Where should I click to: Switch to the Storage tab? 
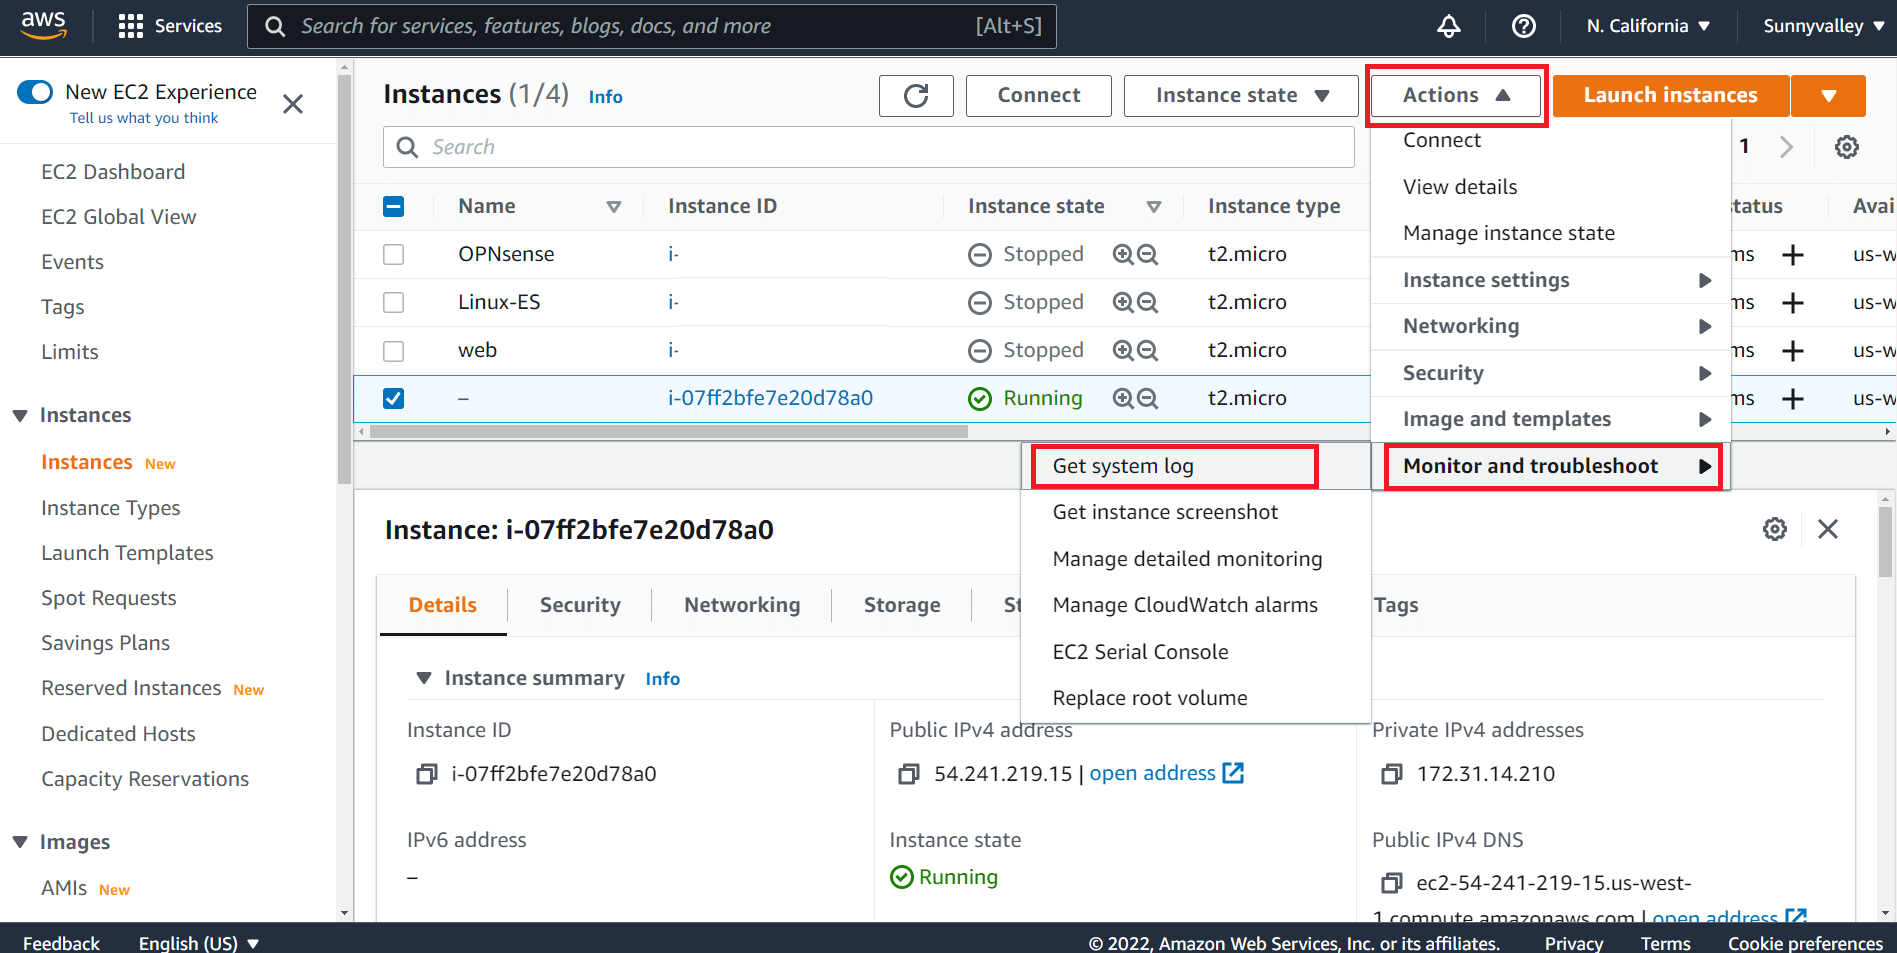coord(901,604)
